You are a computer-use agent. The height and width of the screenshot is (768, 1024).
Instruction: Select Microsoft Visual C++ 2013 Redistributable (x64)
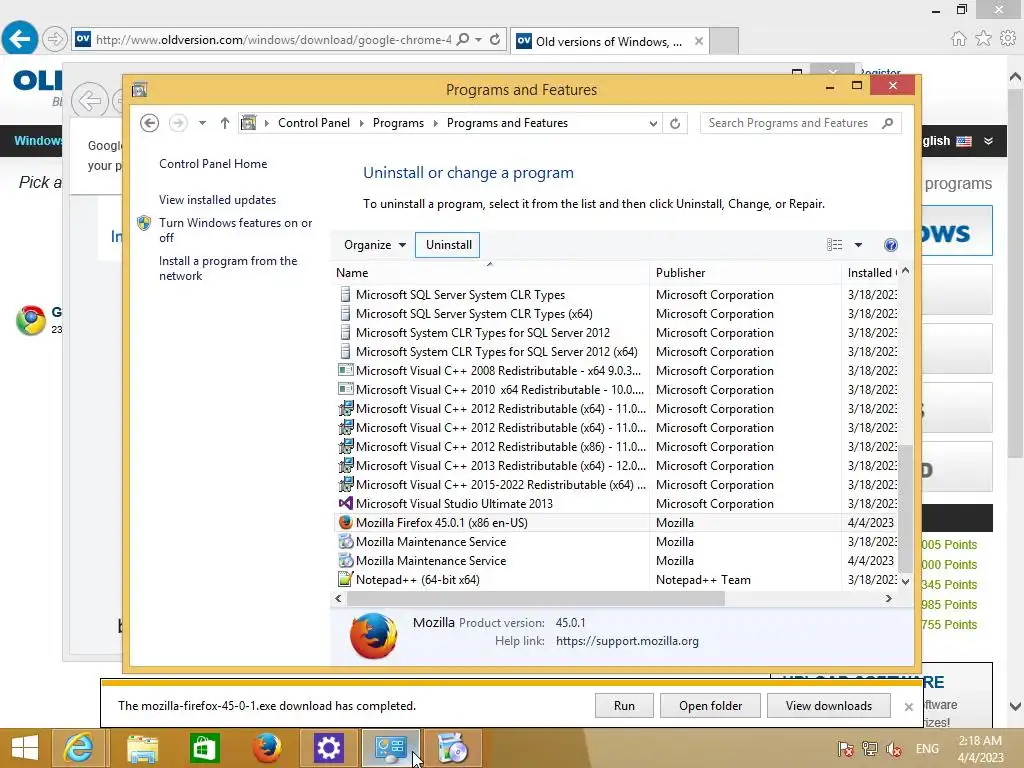500,466
